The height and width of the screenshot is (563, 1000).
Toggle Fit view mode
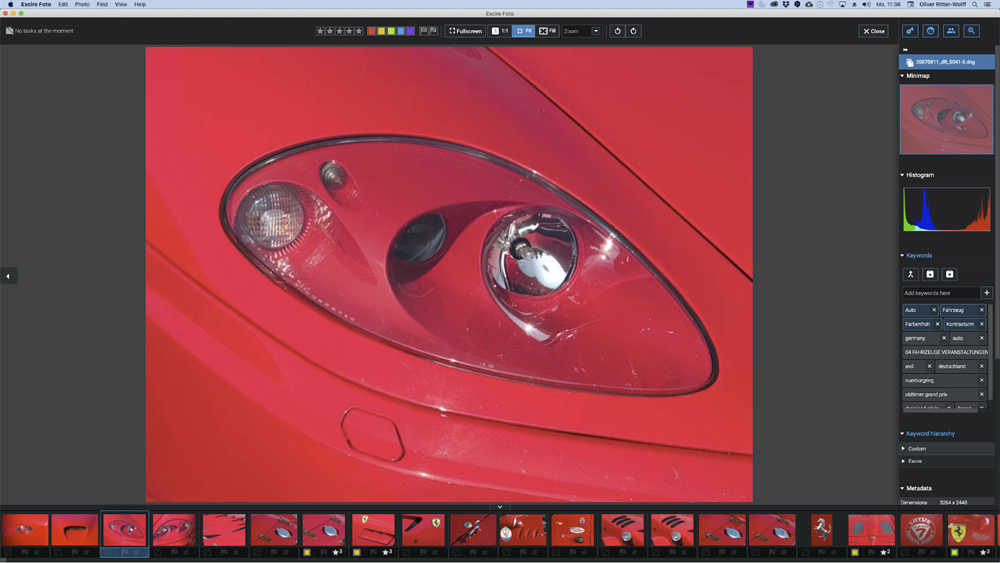(x=524, y=31)
